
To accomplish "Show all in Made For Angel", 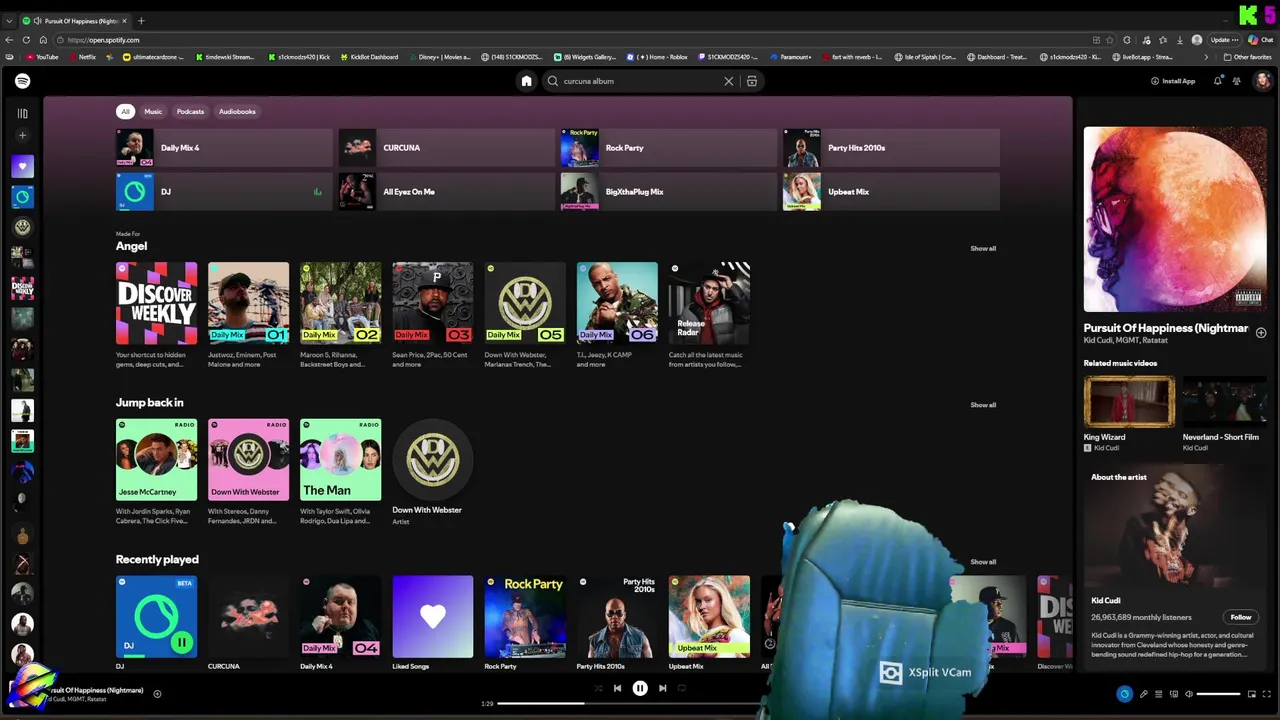I will click(983, 248).
